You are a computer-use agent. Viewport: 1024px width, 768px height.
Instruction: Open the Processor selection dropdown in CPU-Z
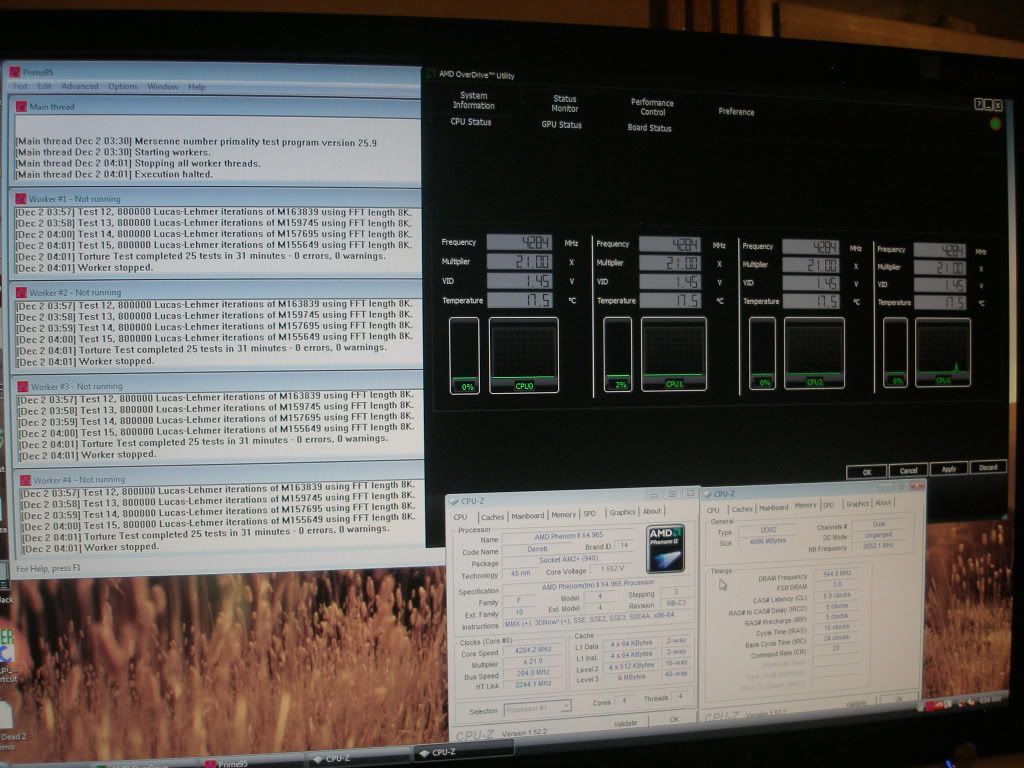coord(536,706)
